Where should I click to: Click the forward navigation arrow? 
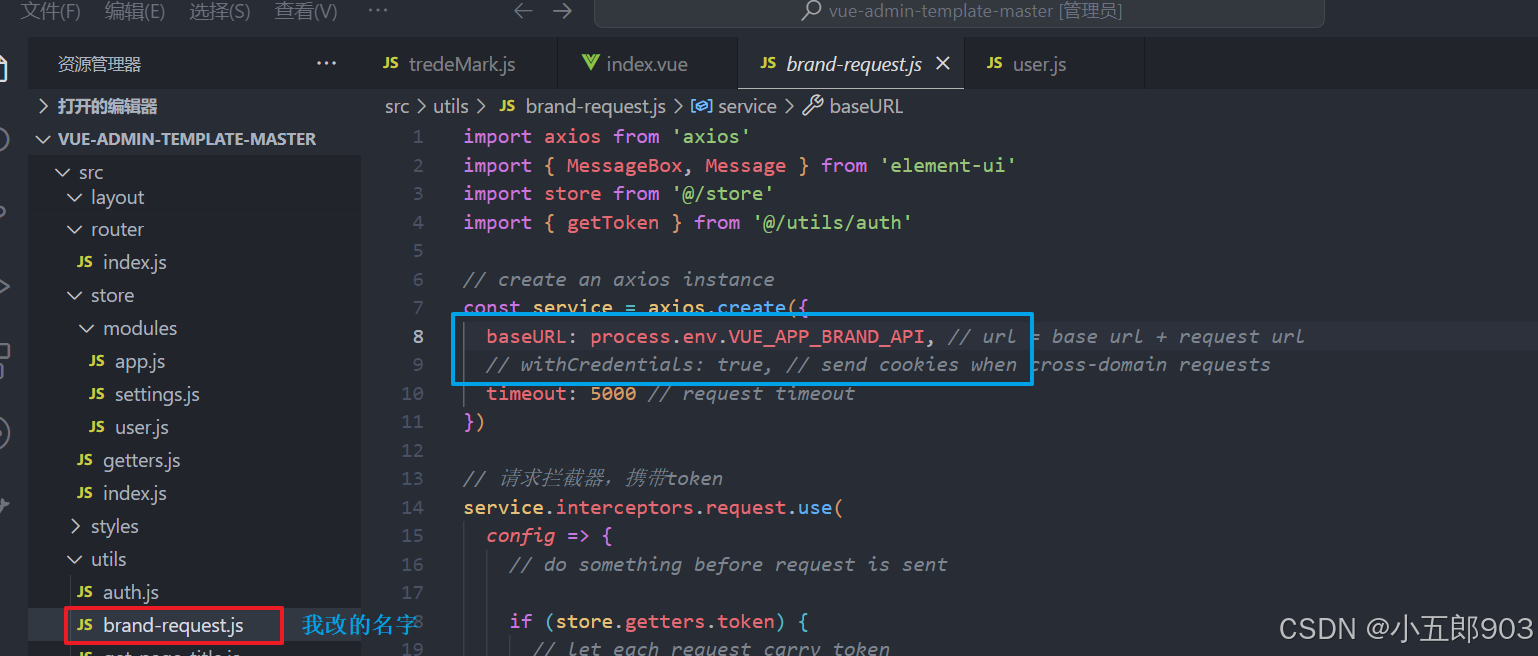pyautogui.click(x=562, y=11)
